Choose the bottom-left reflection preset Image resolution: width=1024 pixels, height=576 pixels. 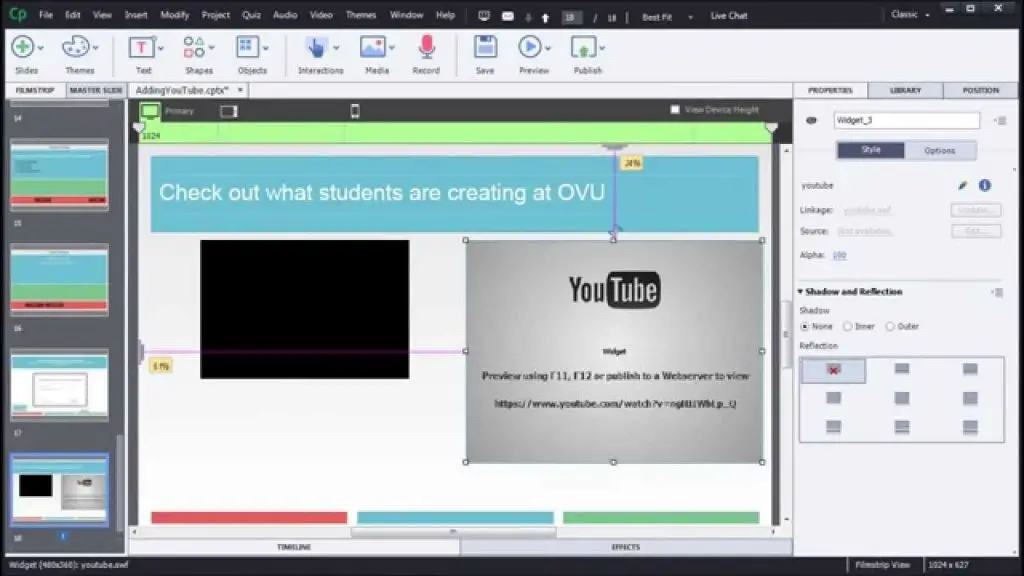(x=833, y=427)
